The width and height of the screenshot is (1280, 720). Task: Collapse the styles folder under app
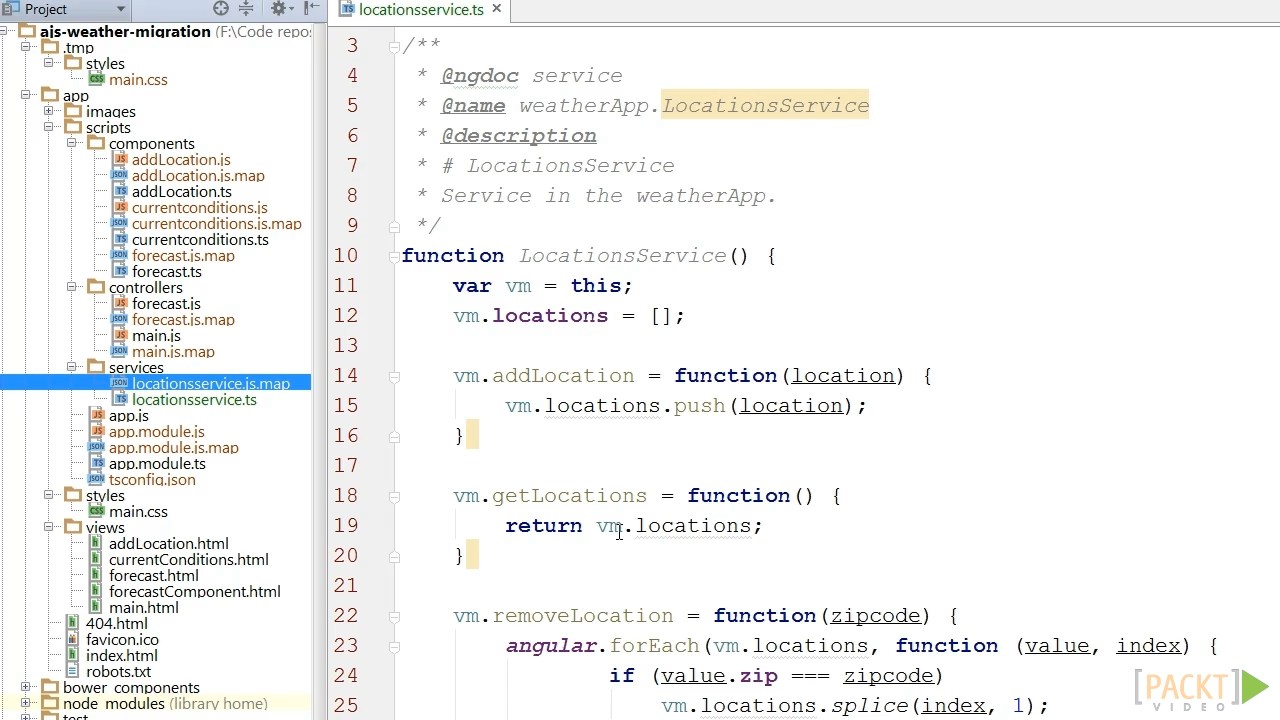(x=48, y=495)
